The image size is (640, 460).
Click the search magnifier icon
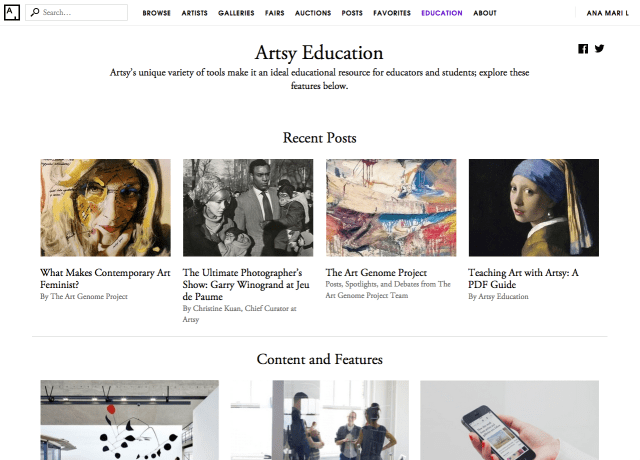click(x=35, y=13)
